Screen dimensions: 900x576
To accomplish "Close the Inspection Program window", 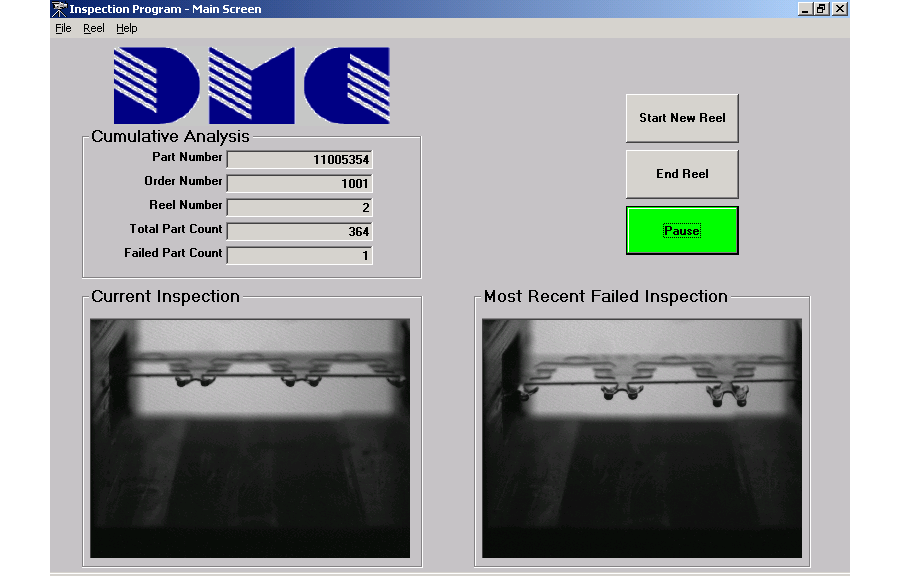I will (840, 9).
